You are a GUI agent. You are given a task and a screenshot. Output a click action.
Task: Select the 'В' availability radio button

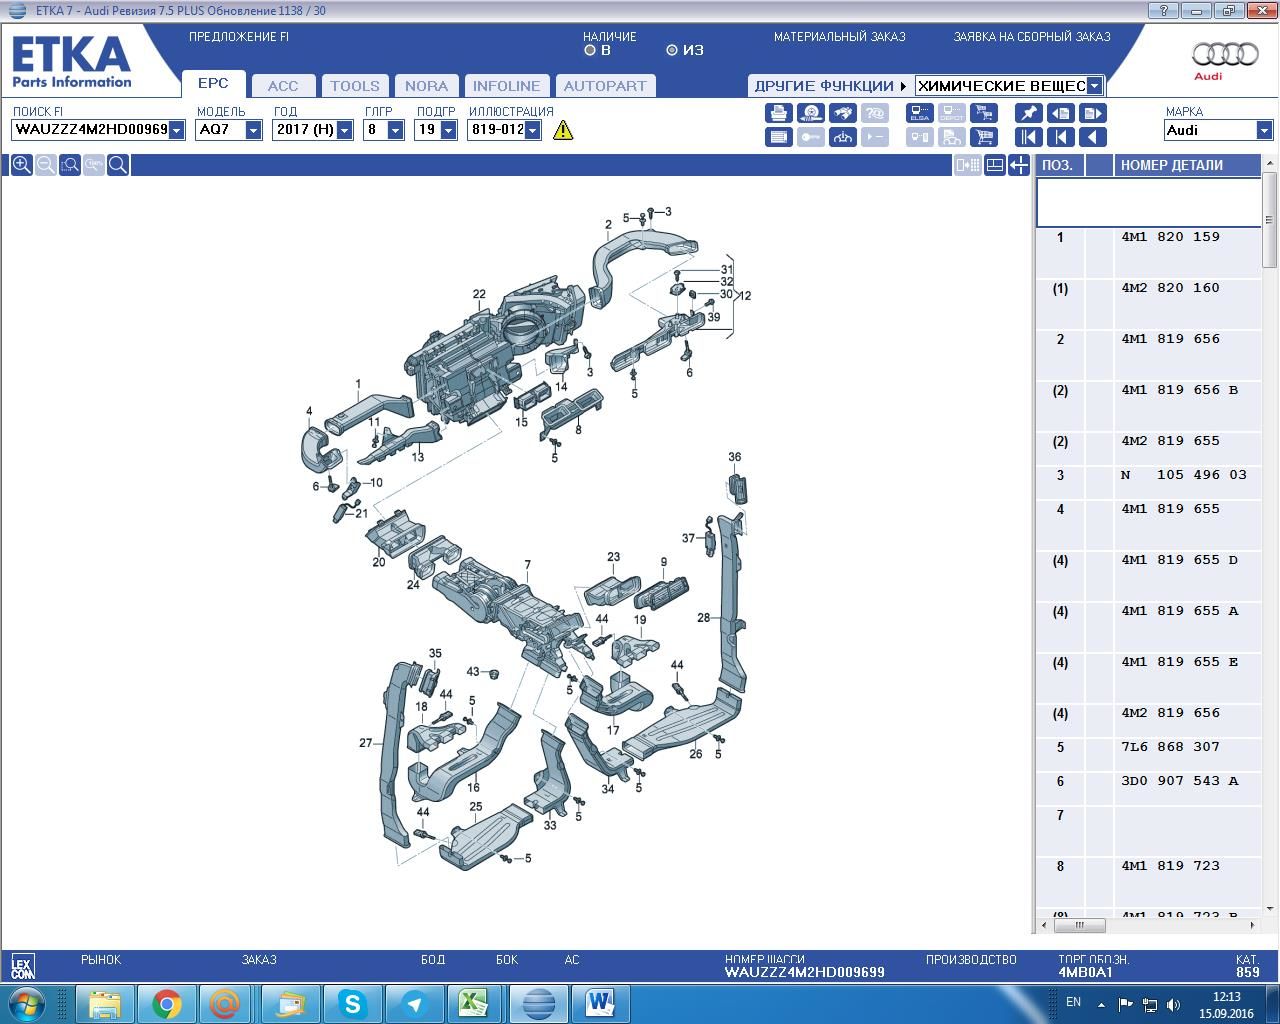[590, 50]
